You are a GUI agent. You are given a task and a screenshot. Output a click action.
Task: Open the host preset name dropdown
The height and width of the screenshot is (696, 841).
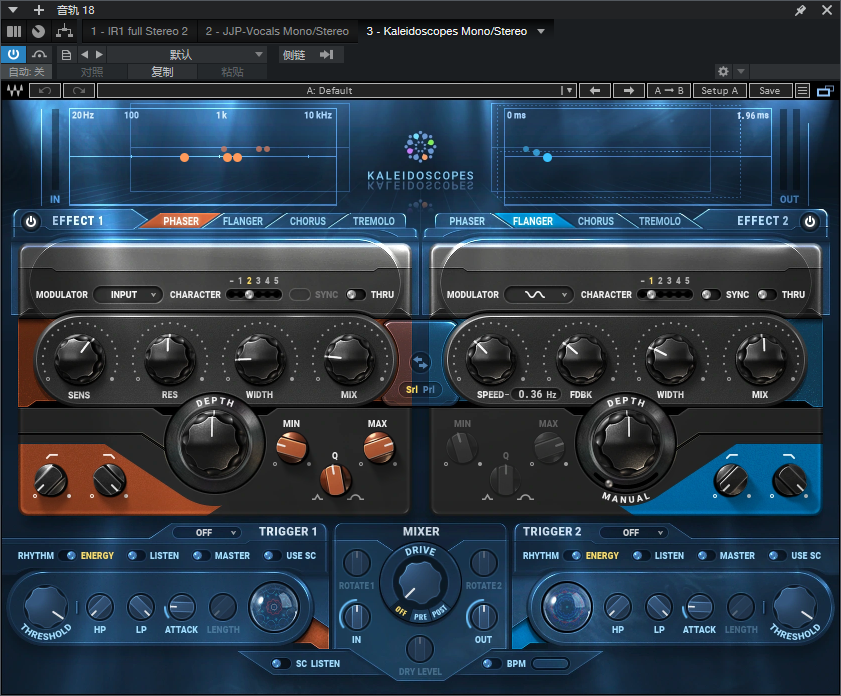(x=186, y=55)
